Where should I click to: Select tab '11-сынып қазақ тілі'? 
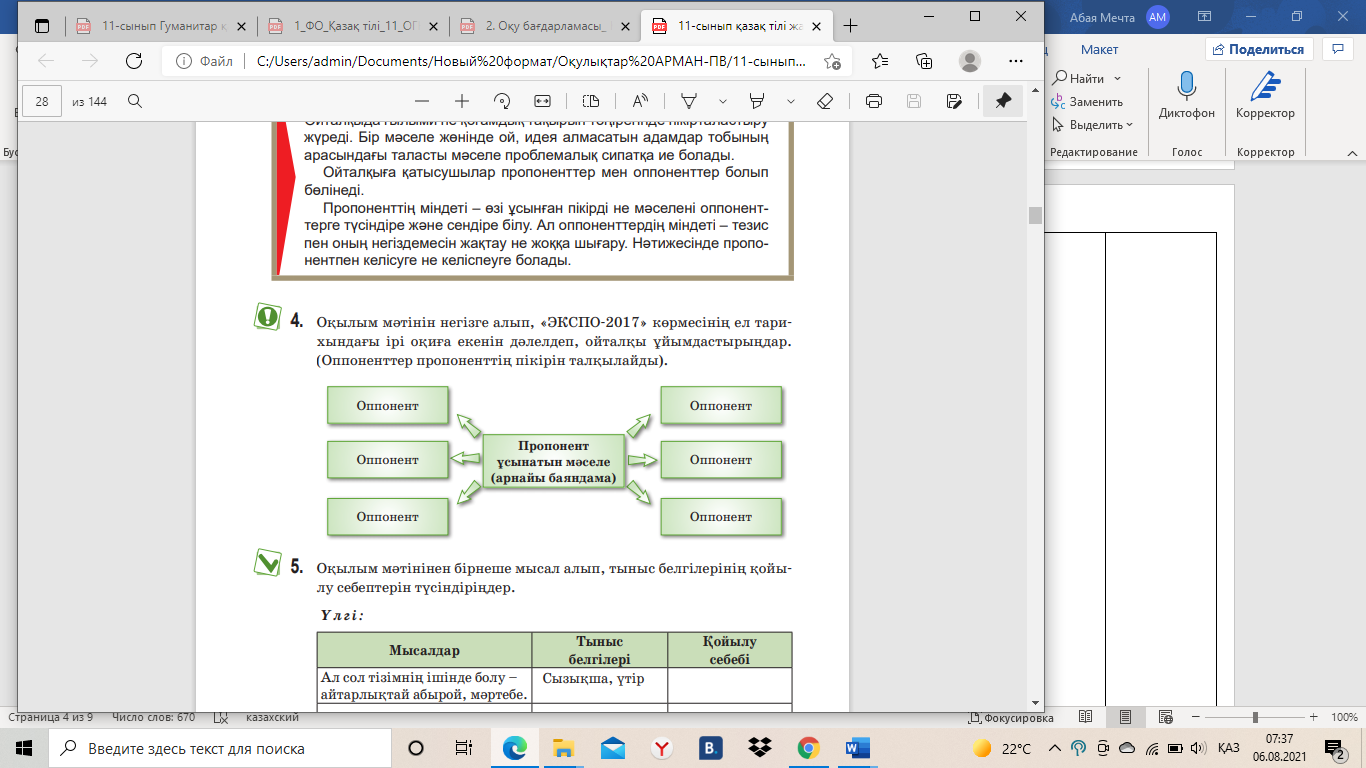tap(735, 26)
